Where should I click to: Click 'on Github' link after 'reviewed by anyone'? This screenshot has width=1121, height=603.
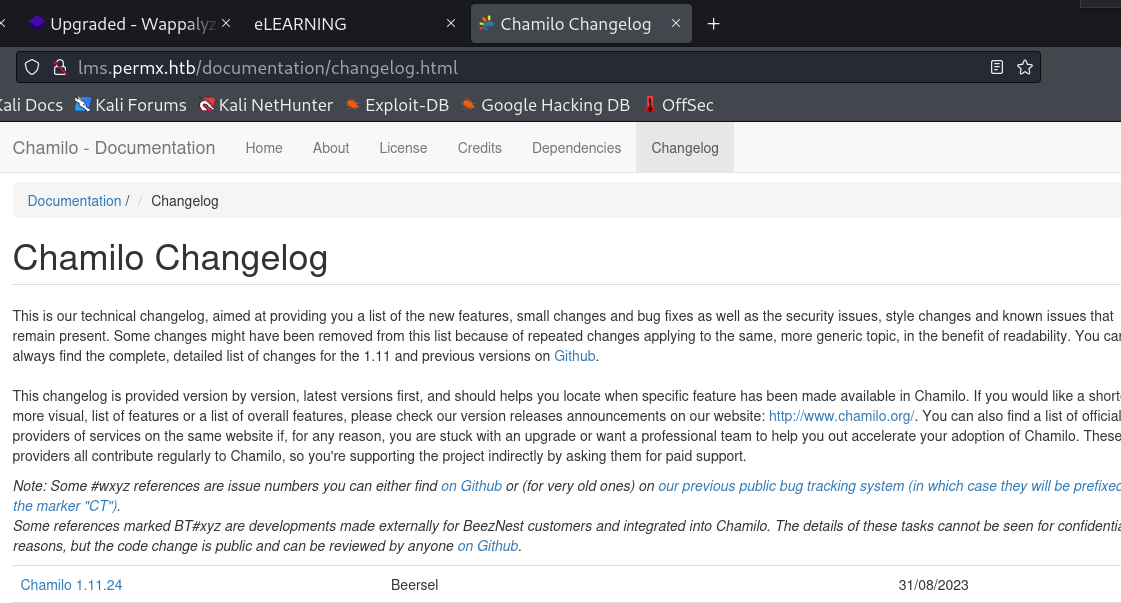(x=488, y=546)
